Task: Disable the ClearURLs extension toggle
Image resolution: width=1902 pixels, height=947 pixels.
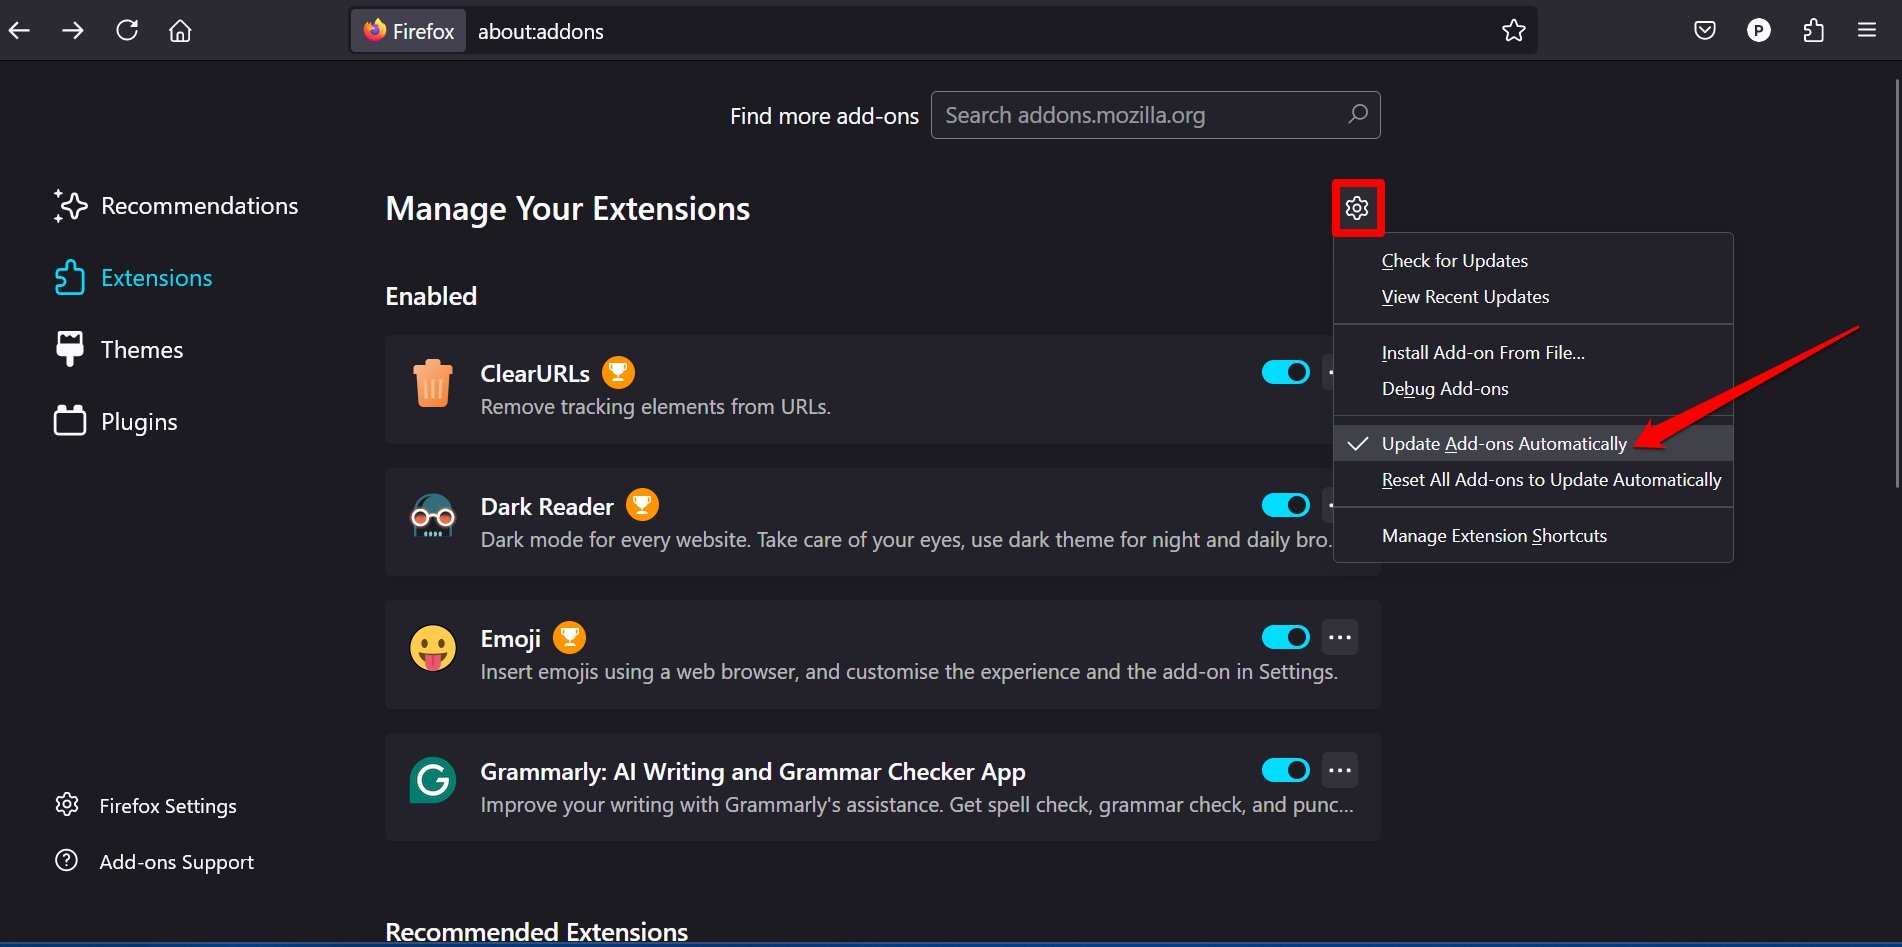Action: [1285, 373]
